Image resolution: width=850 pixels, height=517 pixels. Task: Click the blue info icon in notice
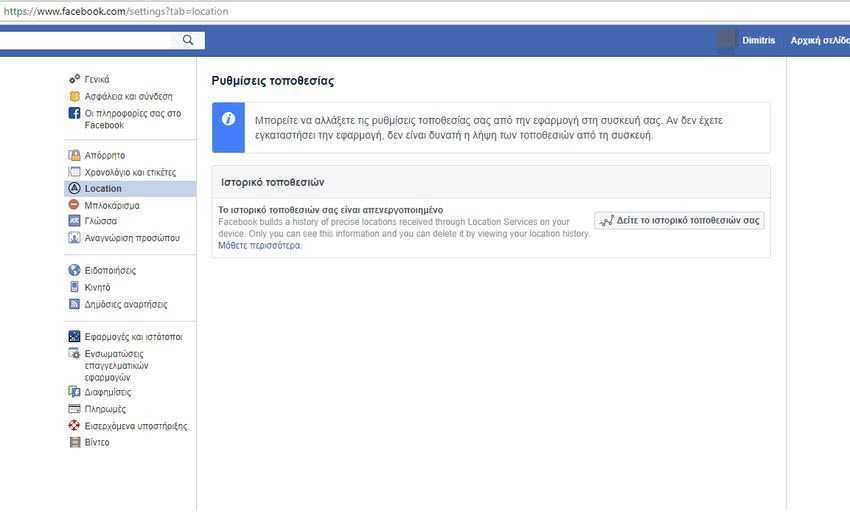tap(228, 119)
